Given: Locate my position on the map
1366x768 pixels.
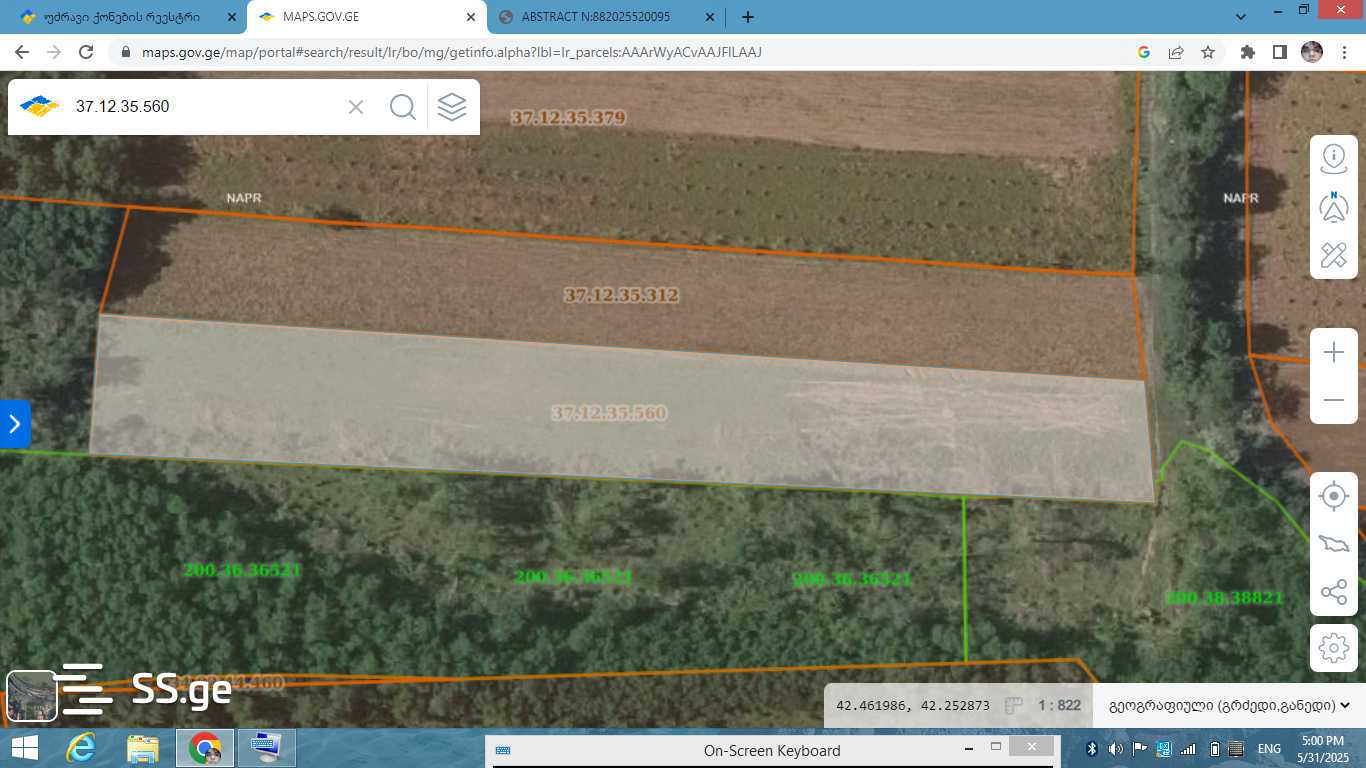Looking at the screenshot, I should pyautogui.click(x=1333, y=496).
